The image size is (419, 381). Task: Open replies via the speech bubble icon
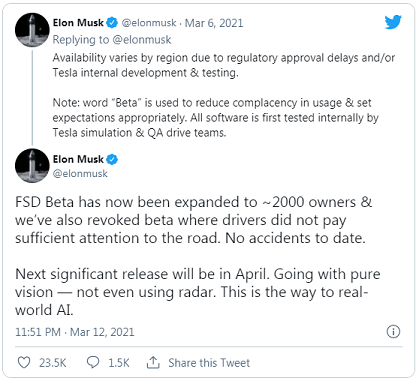(x=93, y=362)
